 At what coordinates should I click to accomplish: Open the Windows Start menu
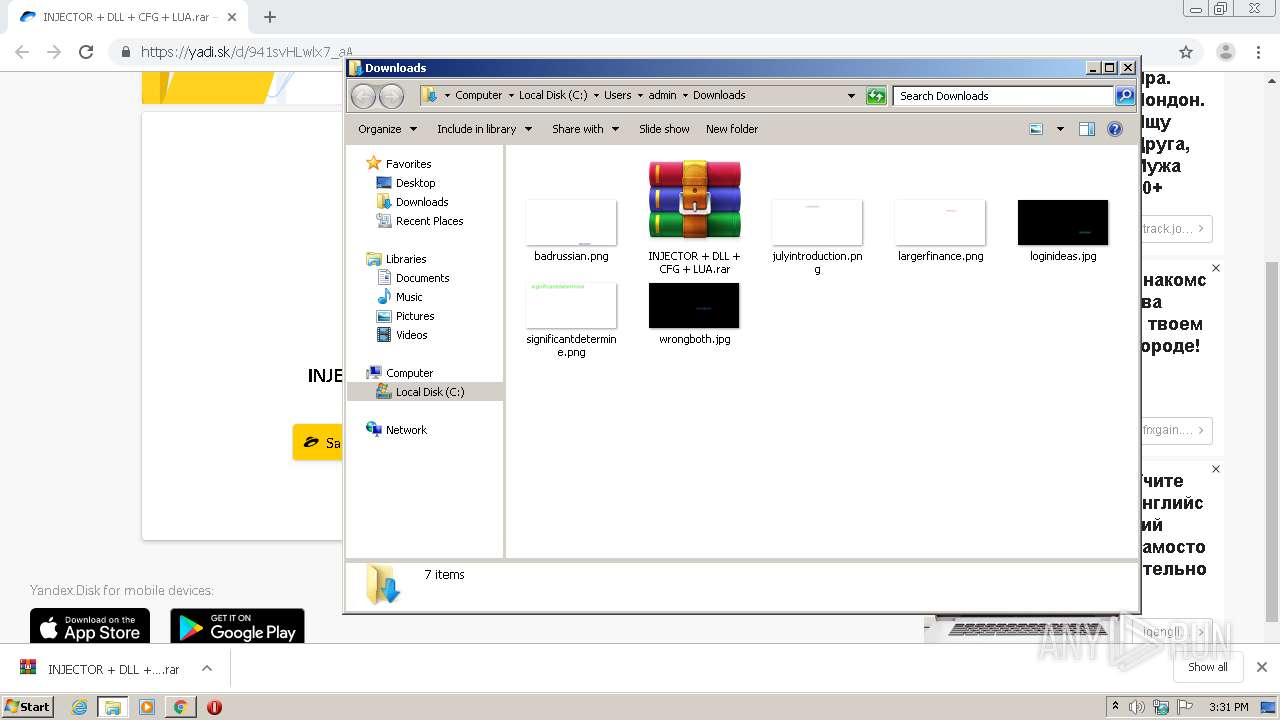pyautogui.click(x=27, y=707)
